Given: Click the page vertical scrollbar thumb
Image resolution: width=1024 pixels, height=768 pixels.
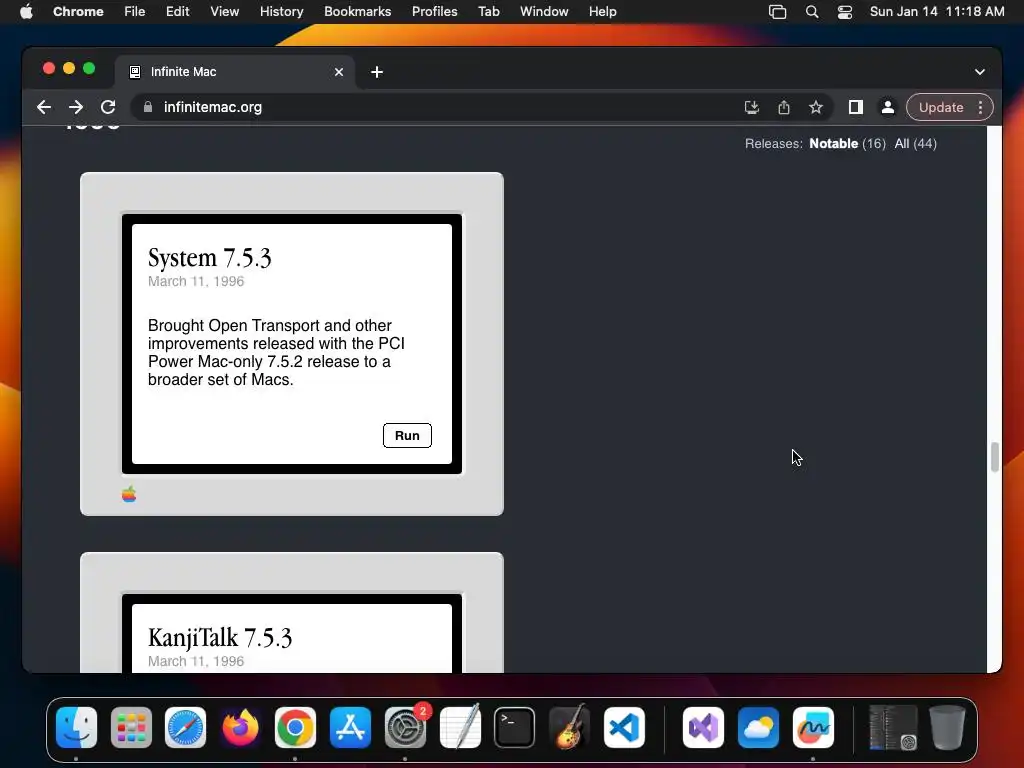Looking at the screenshot, I should tap(995, 456).
